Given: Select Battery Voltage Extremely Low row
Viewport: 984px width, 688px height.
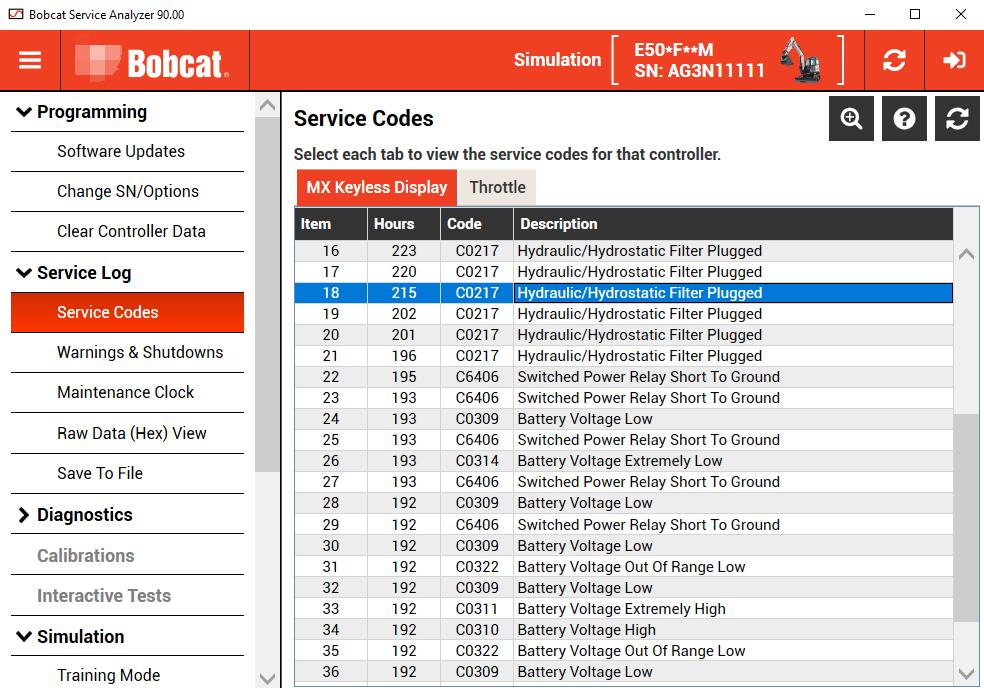Looking at the screenshot, I should (624, 461).
